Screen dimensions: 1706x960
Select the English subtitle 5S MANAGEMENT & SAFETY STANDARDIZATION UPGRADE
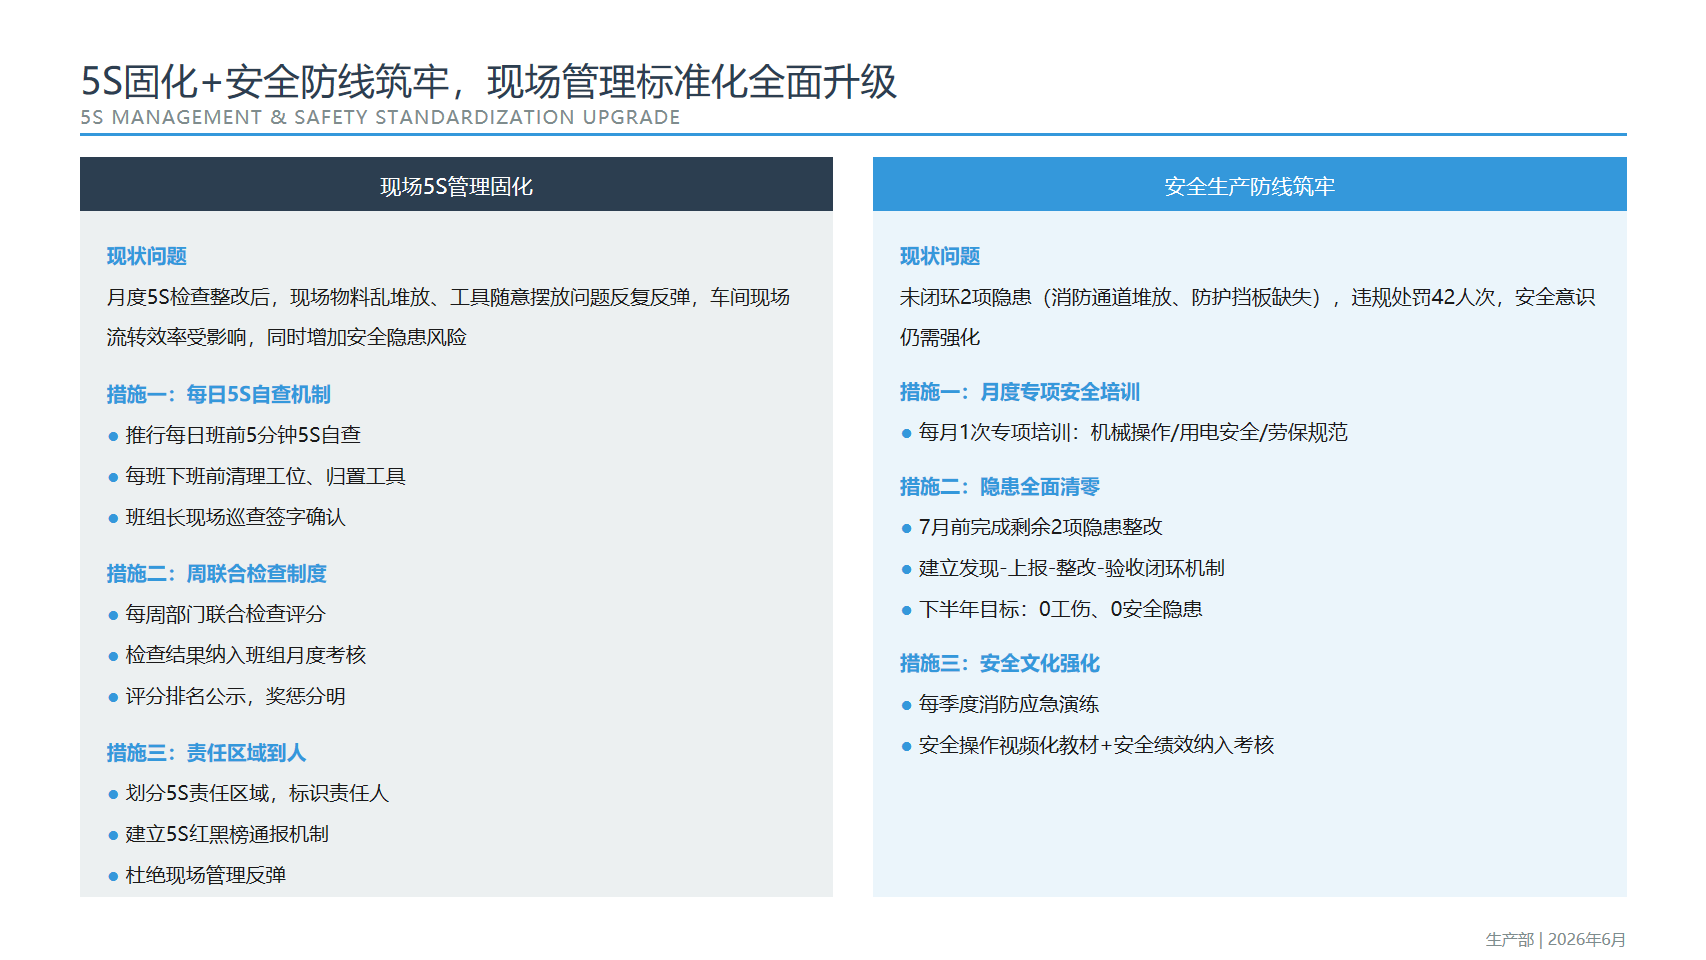(380, 118)
